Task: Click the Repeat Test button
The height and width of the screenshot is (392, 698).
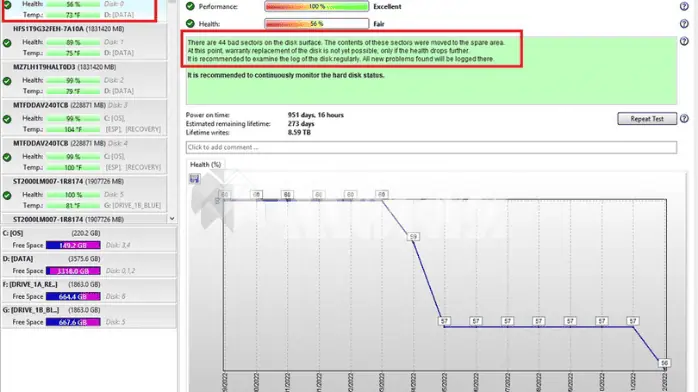Action: pyautogui.click(x=647, y=119)
